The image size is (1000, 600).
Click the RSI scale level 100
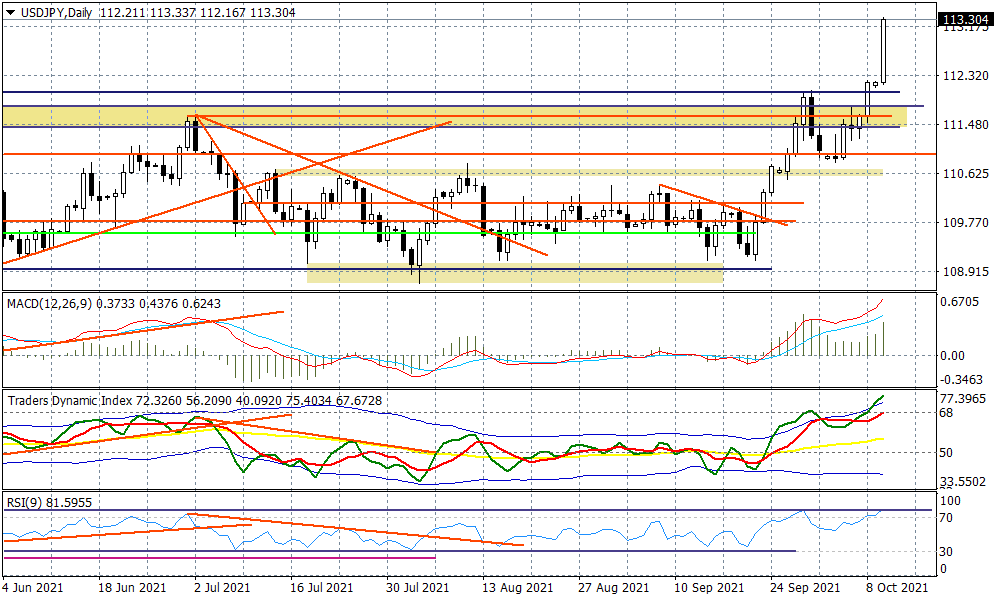(950, 501)
